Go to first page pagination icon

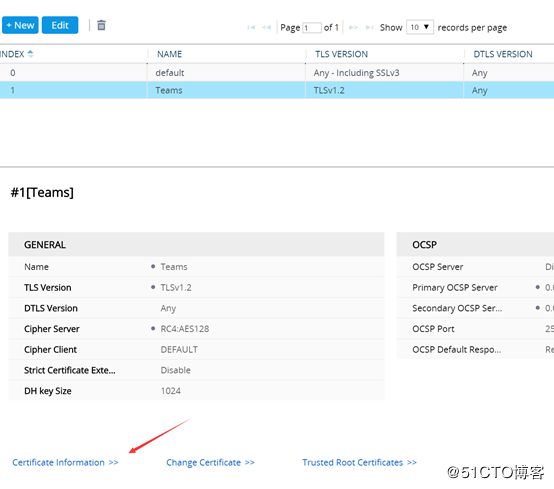251,28
